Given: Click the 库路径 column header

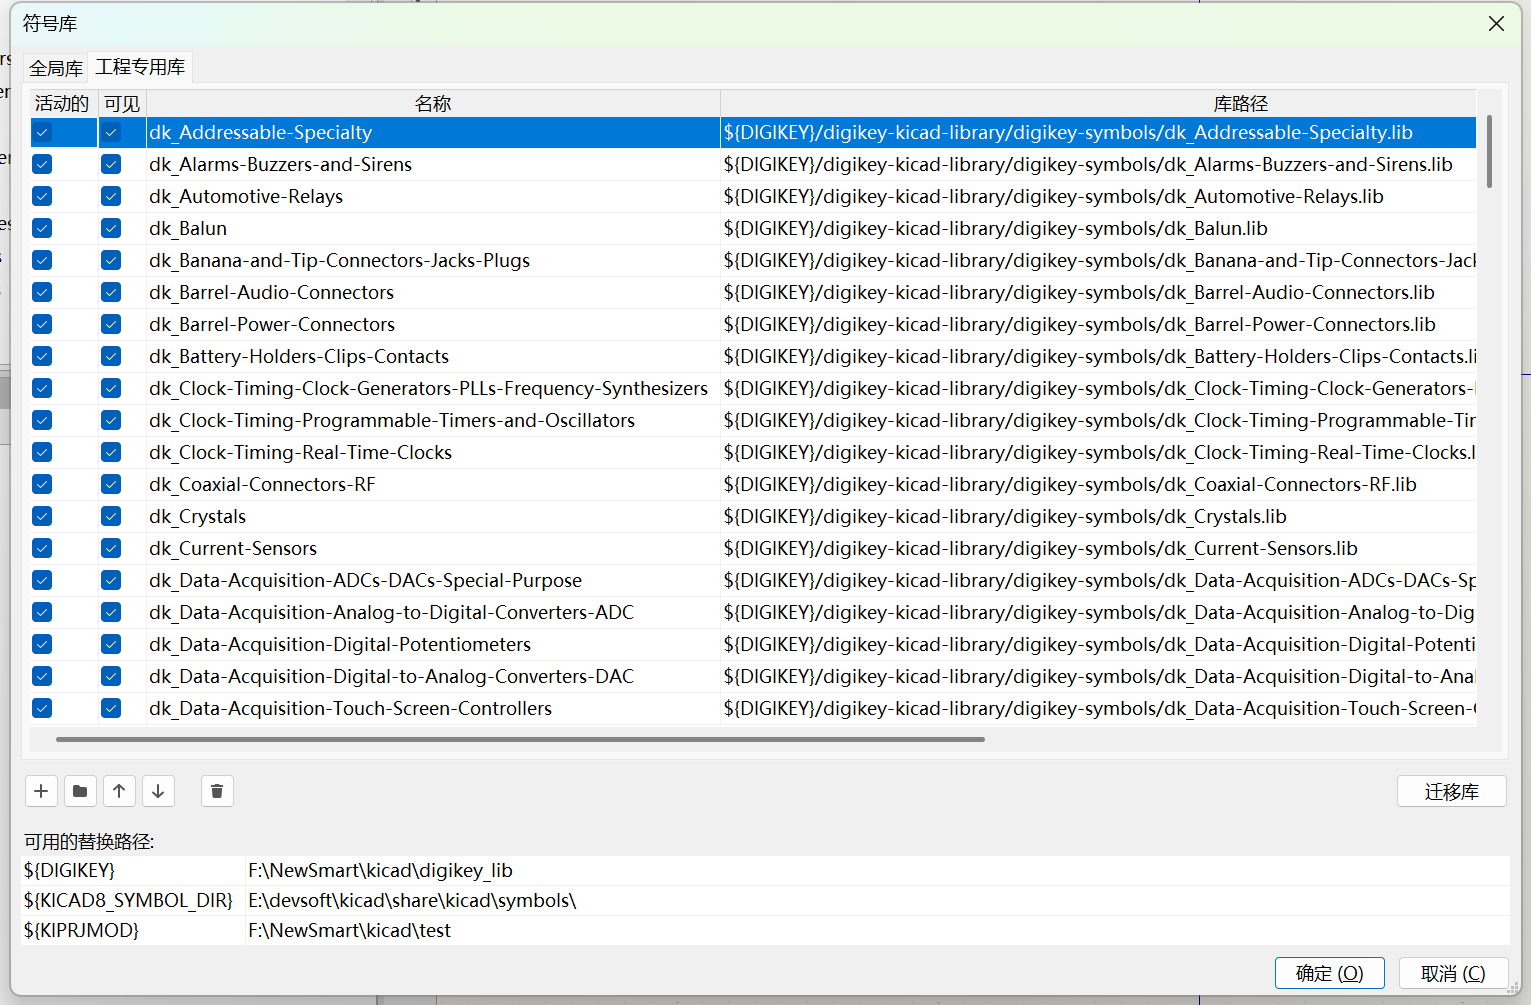Looking at the screenshot, I should 1240,103.
